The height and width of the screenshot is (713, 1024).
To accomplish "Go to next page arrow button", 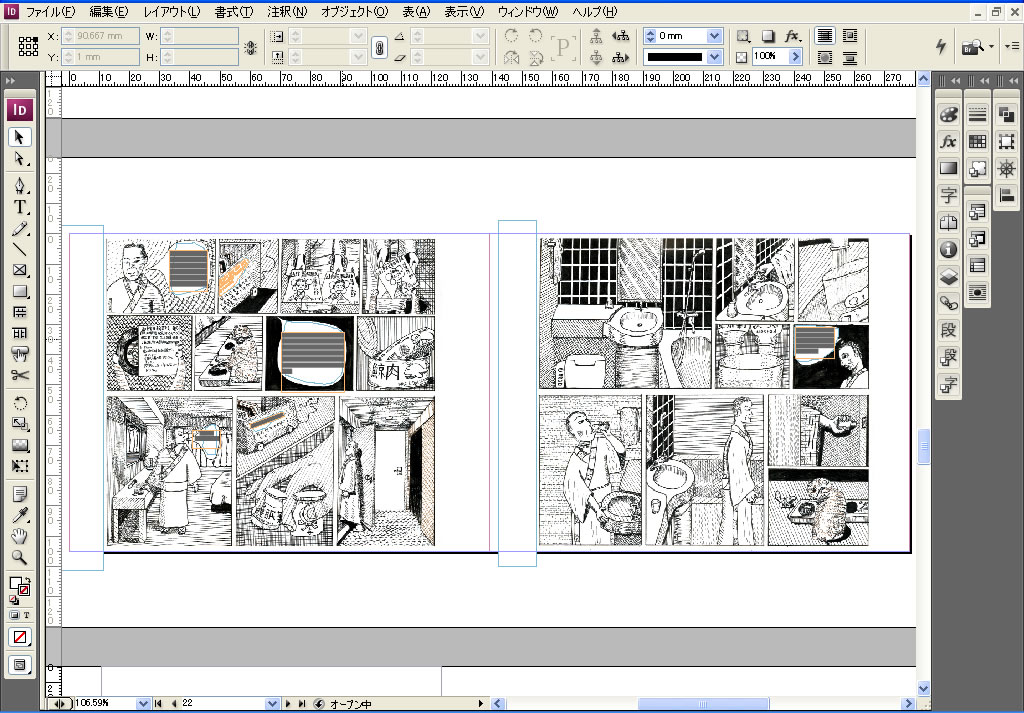I will point(288,704).
